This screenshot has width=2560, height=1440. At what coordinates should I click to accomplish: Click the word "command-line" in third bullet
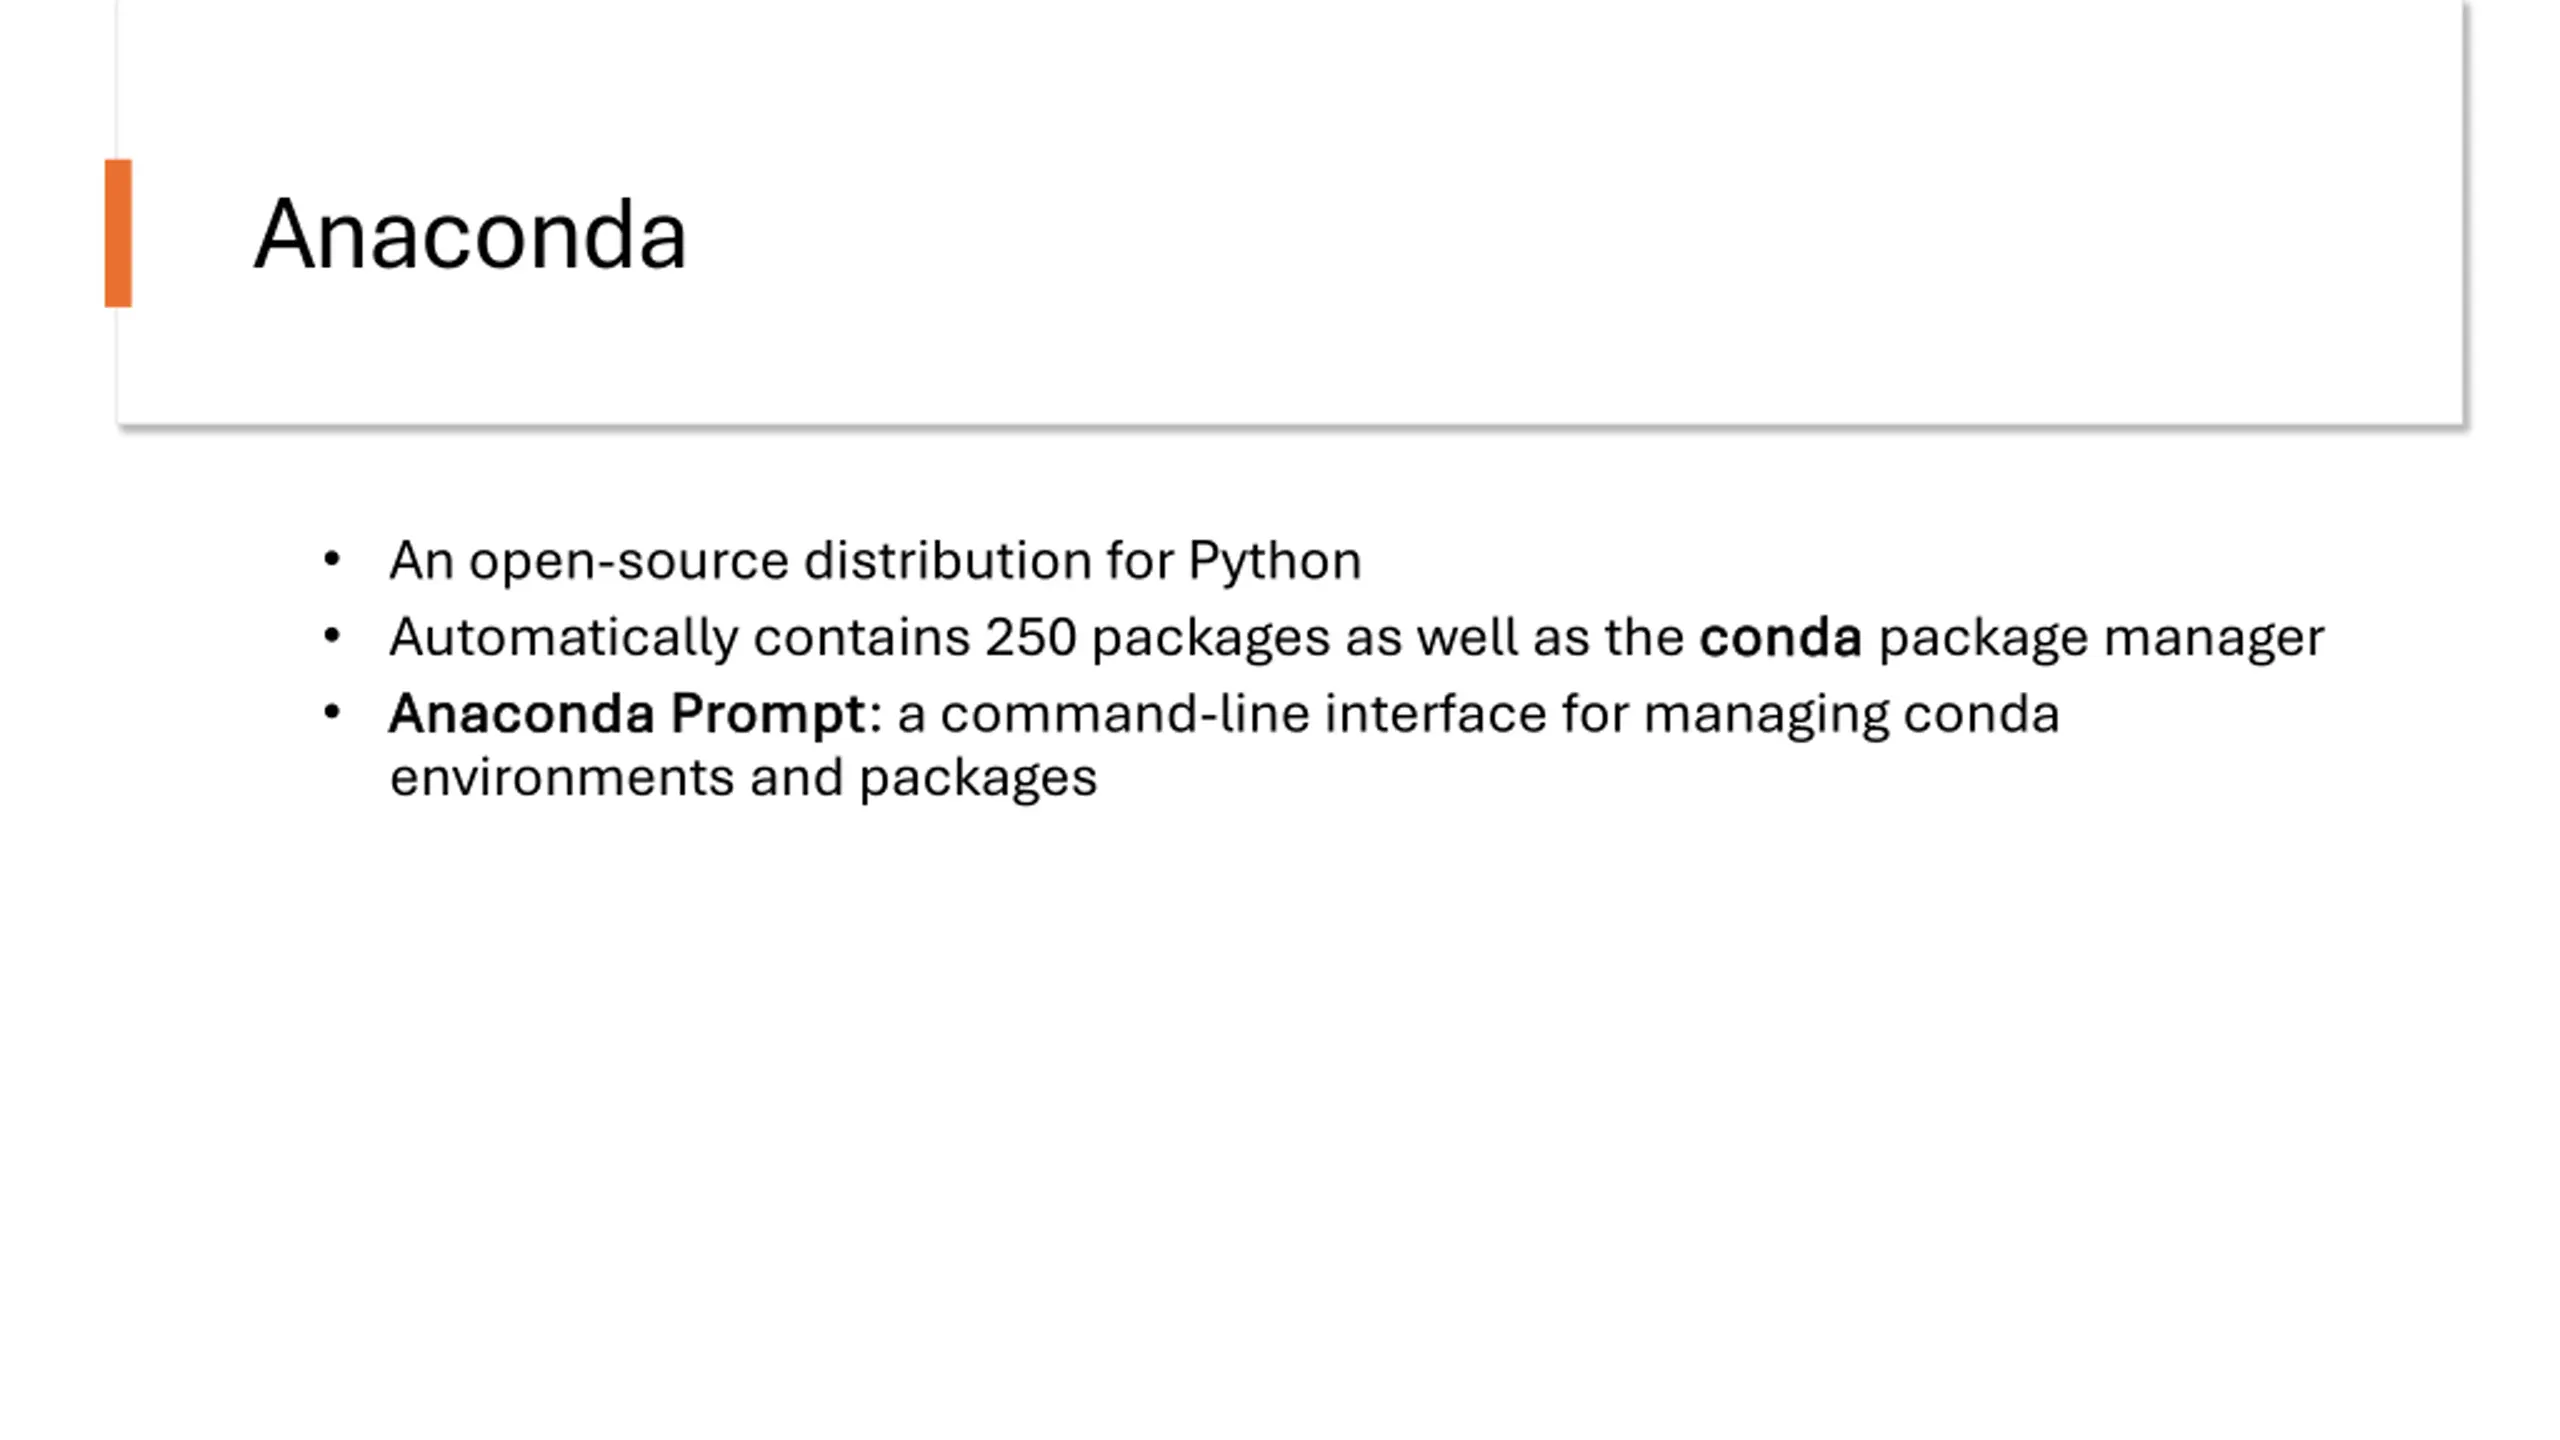click(x=1124, y=714)
